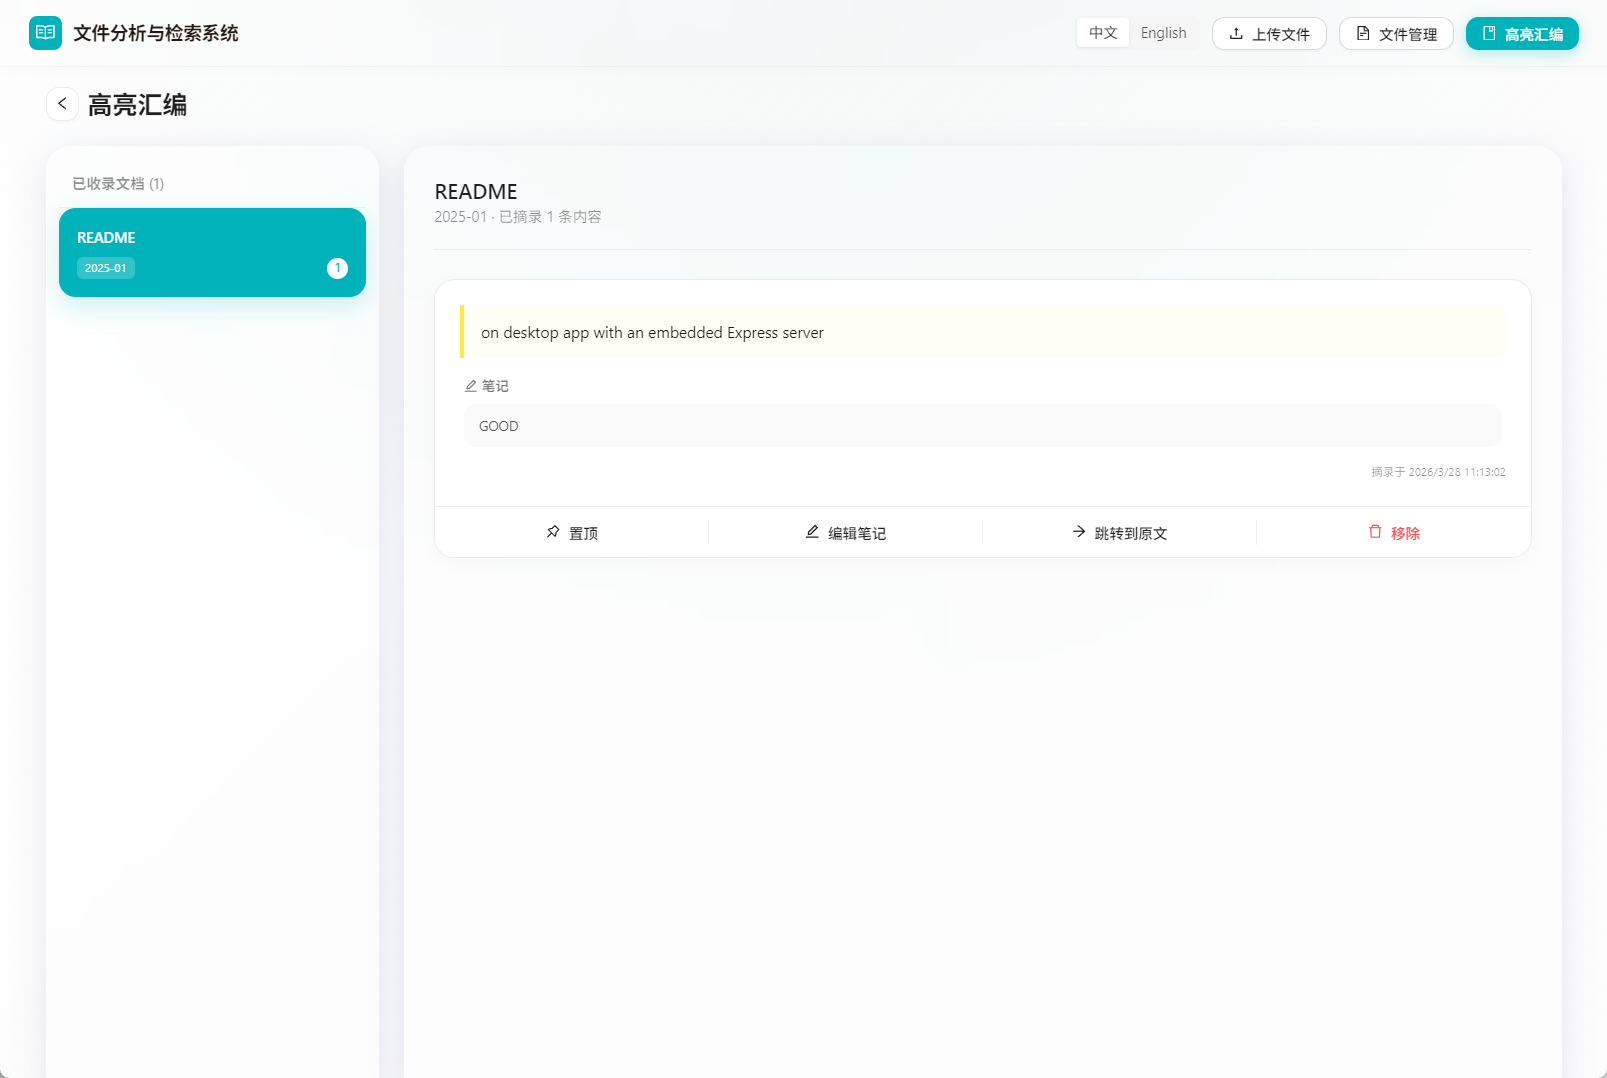Open the 文件管理 page

tap(1396, 33)
